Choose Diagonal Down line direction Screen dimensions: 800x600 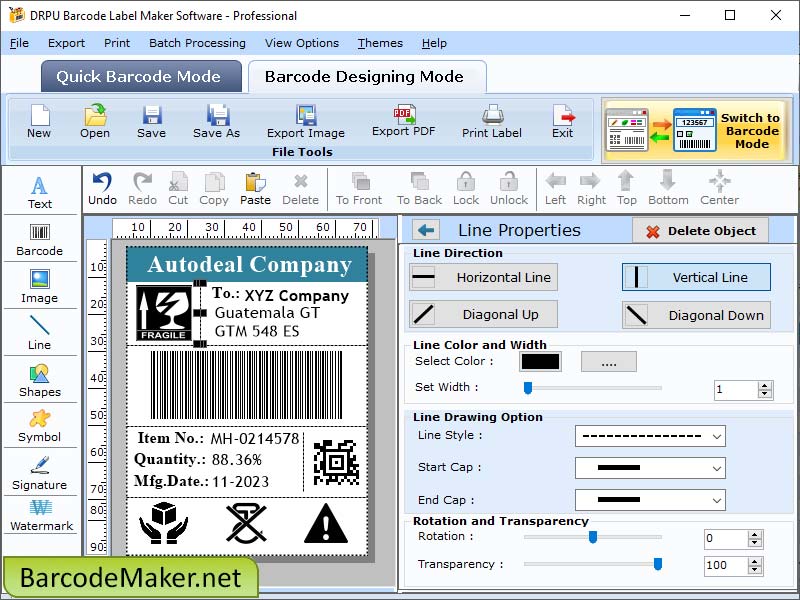coord(696,315)
